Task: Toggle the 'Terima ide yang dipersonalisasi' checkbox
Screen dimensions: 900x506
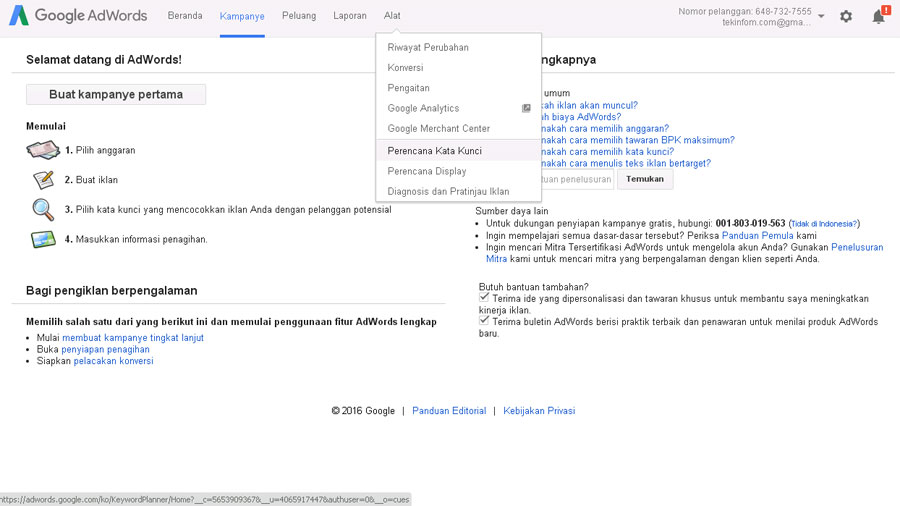Action: pyautogui.click(x=484, y=297)
